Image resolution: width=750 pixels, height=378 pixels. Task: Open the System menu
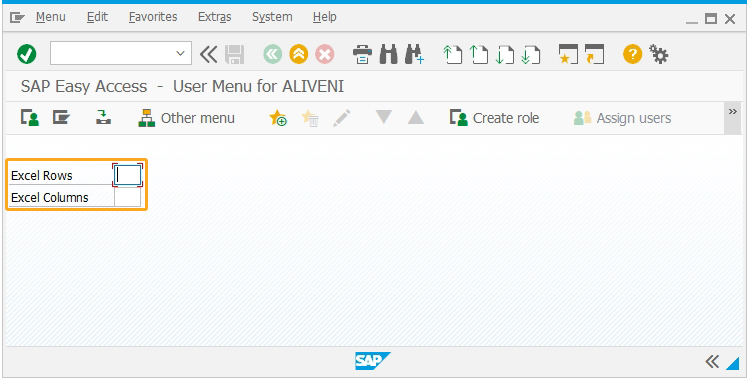[x=272, y=17]
